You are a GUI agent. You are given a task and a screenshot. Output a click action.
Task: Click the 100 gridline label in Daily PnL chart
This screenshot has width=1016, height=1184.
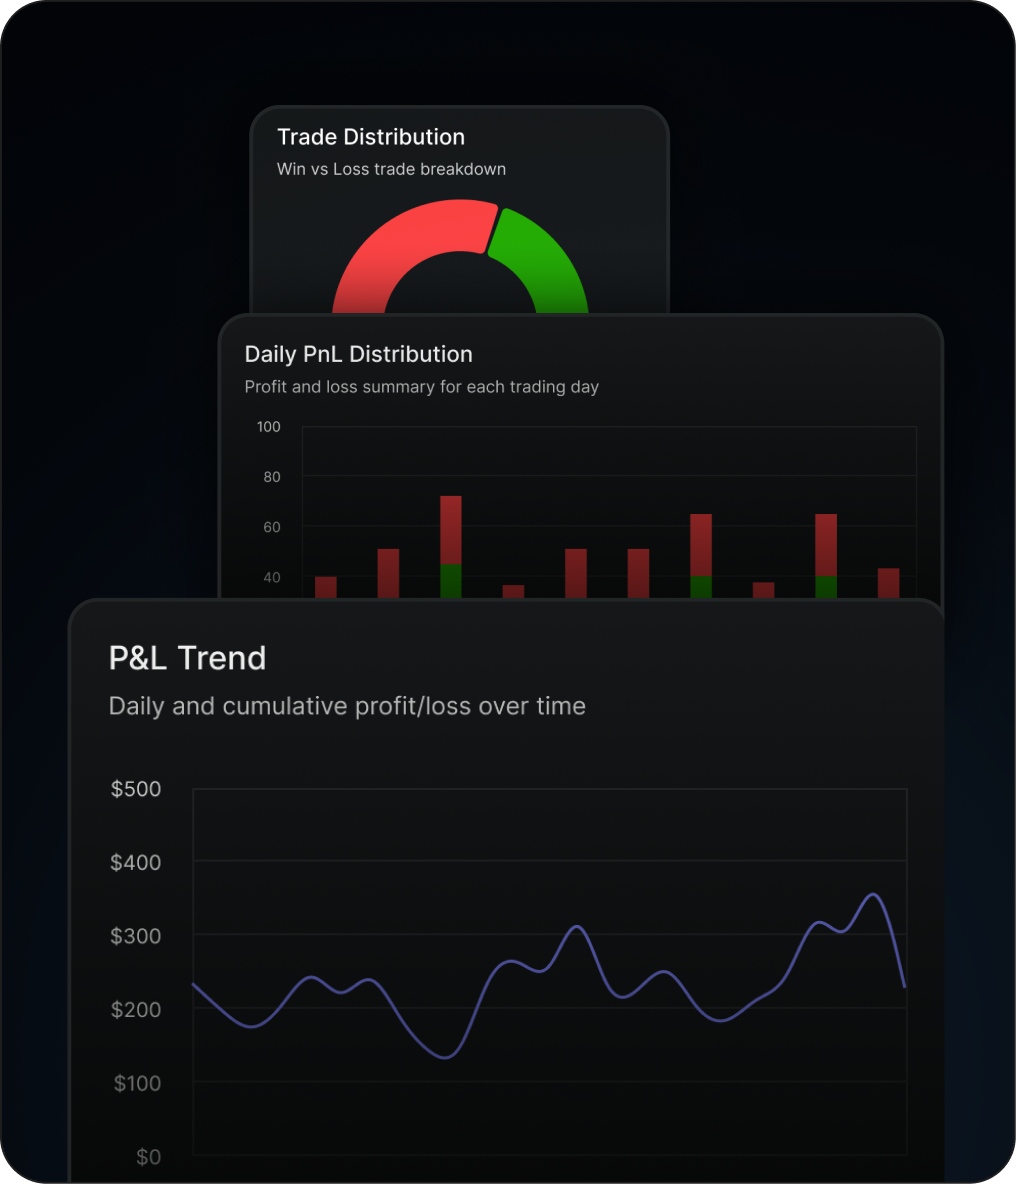point(268,427)
